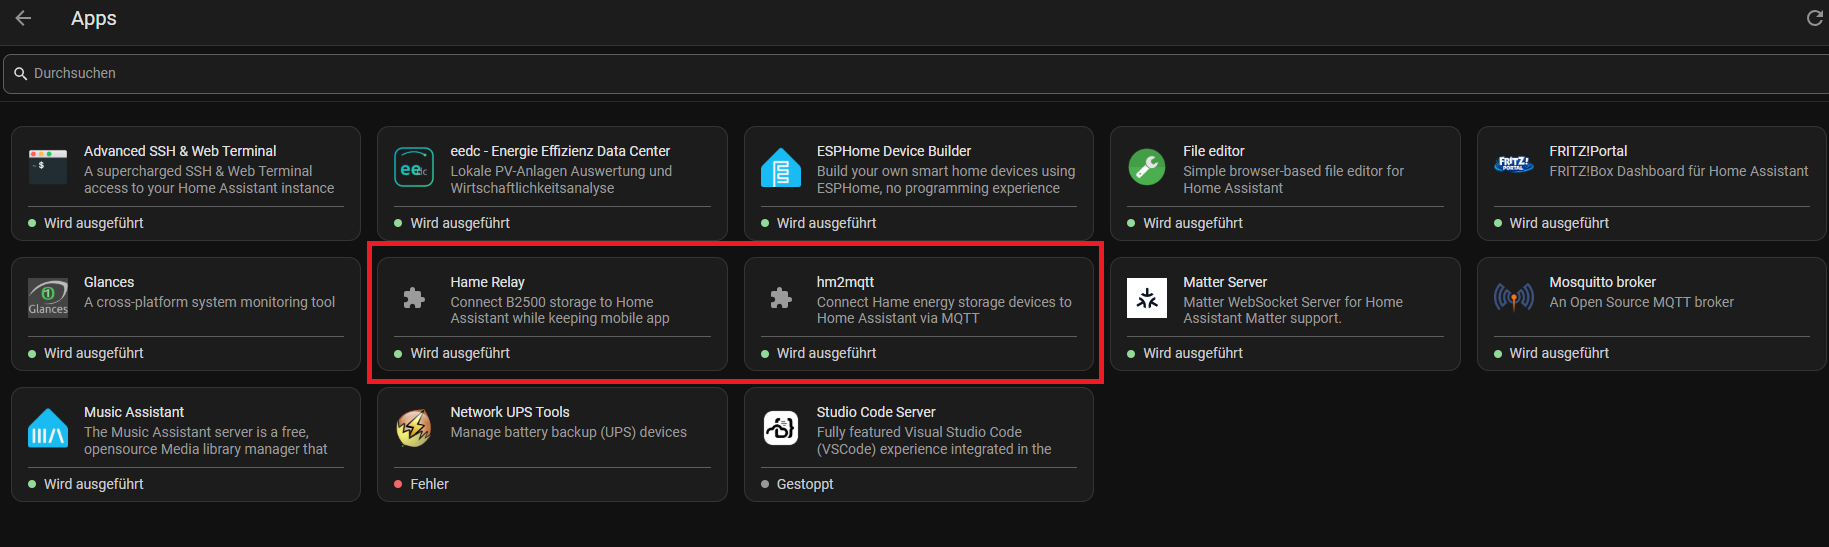Open the FRITZ!Portal app title
The image size is (1829, 547).
tap(1588, 151)
